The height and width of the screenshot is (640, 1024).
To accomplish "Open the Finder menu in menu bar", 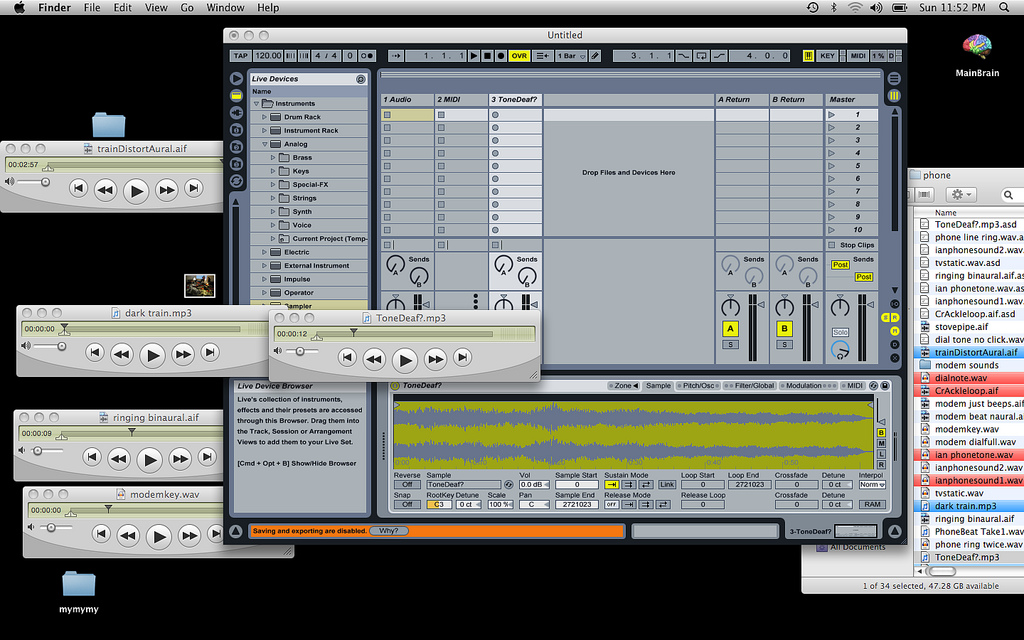I will pos(54,7).
